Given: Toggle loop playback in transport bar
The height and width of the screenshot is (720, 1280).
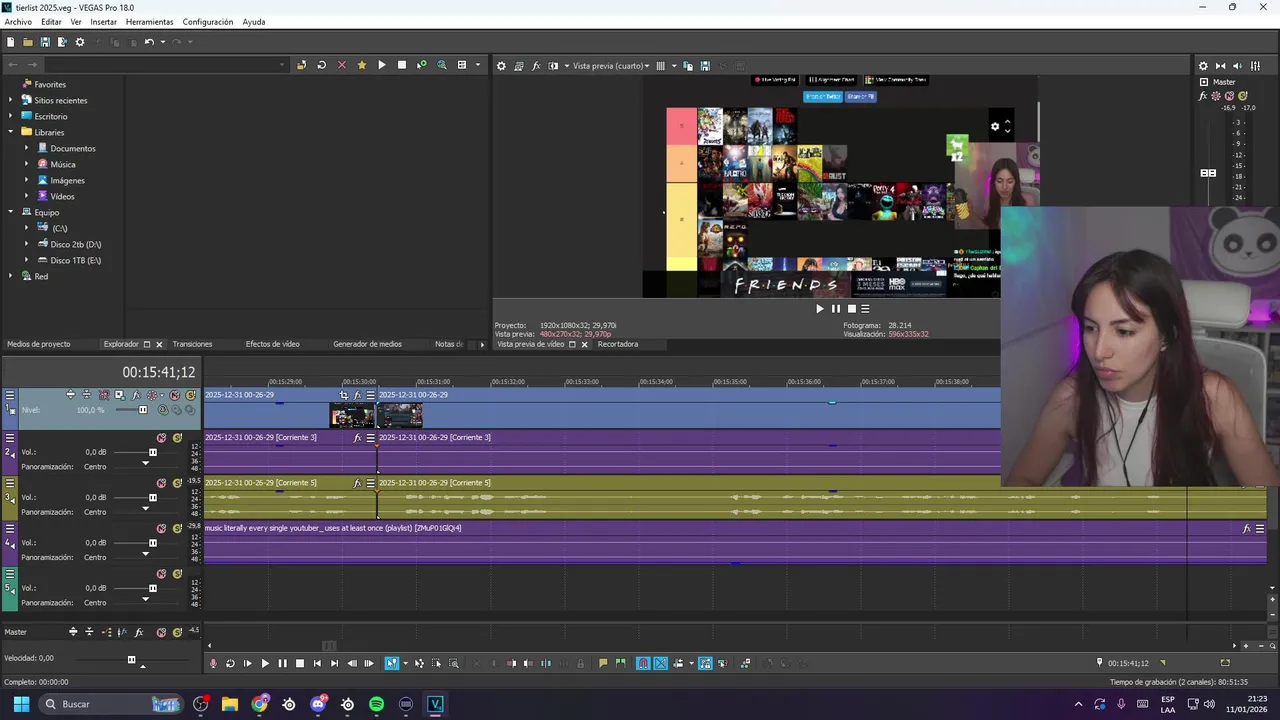Looking at the screenshot, I should [x=230, y=663].
